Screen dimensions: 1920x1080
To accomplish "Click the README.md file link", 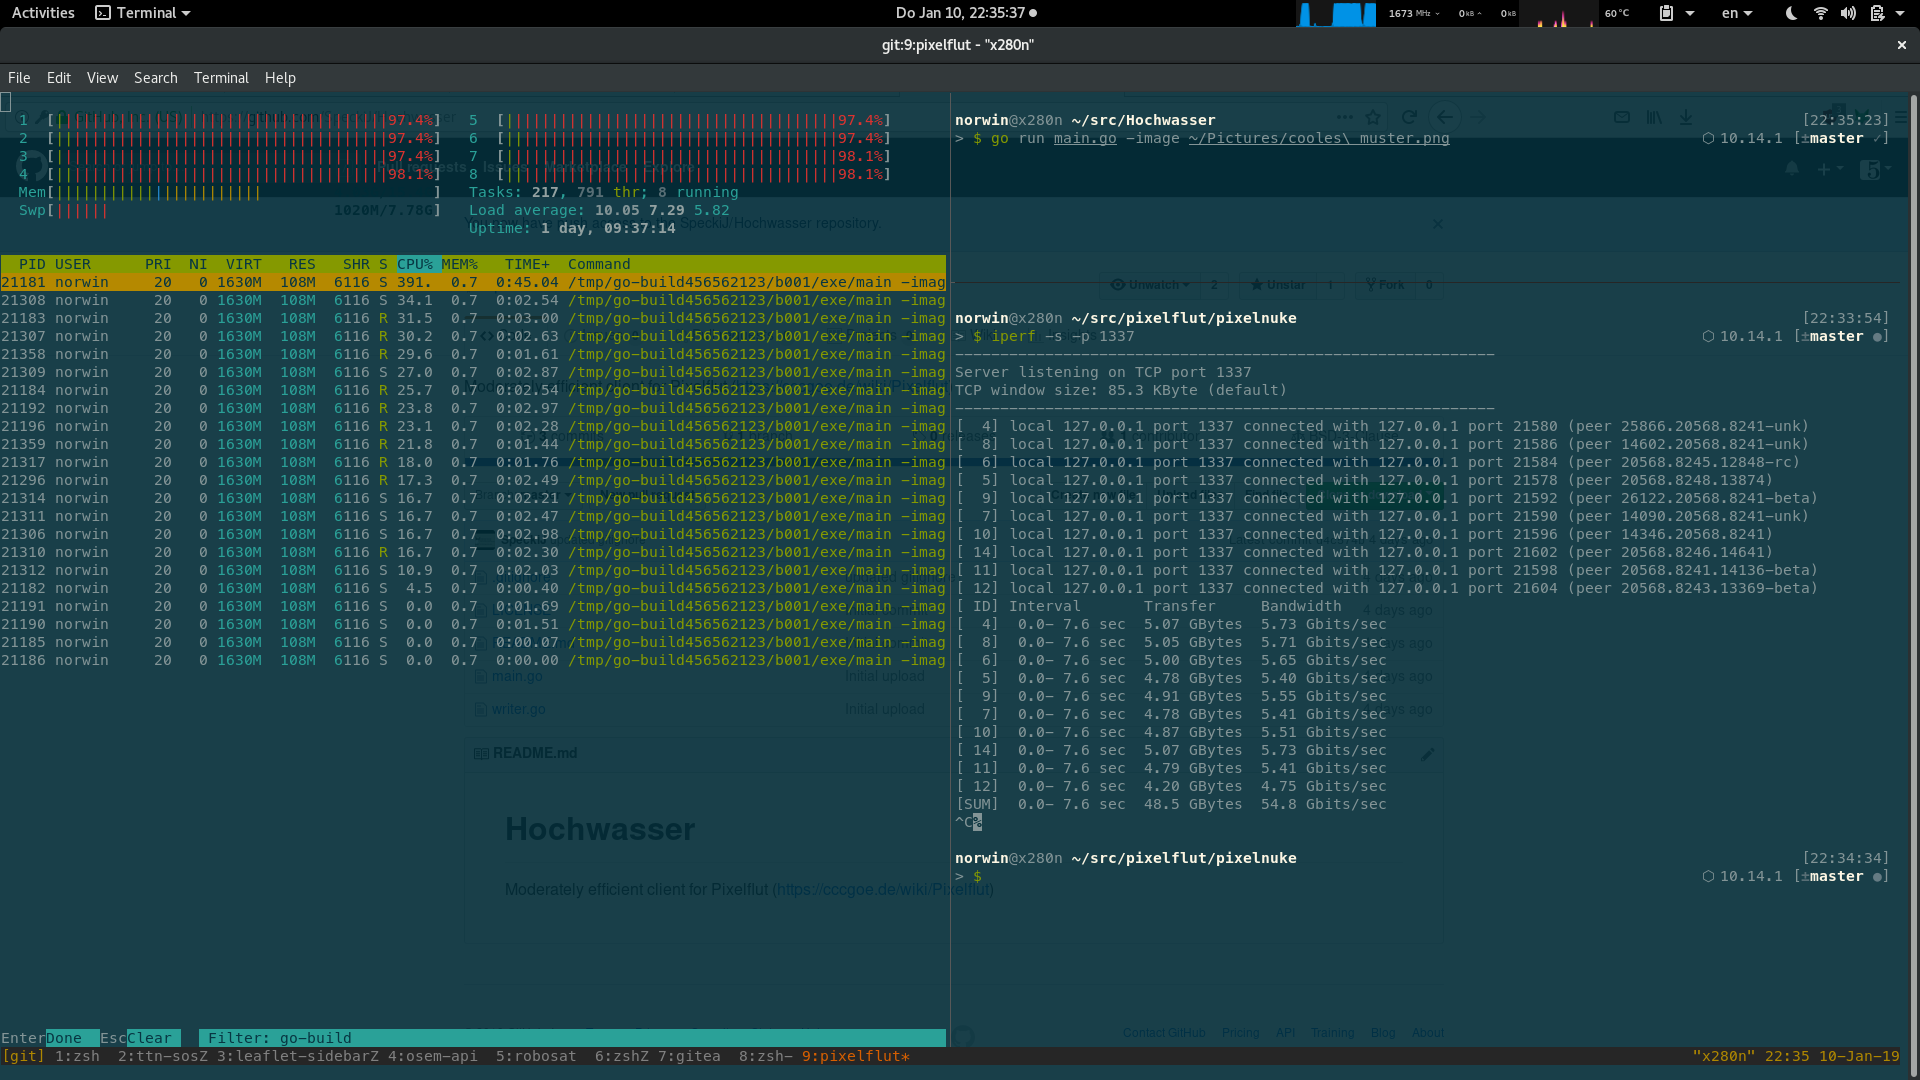I will tap(534, 752).
